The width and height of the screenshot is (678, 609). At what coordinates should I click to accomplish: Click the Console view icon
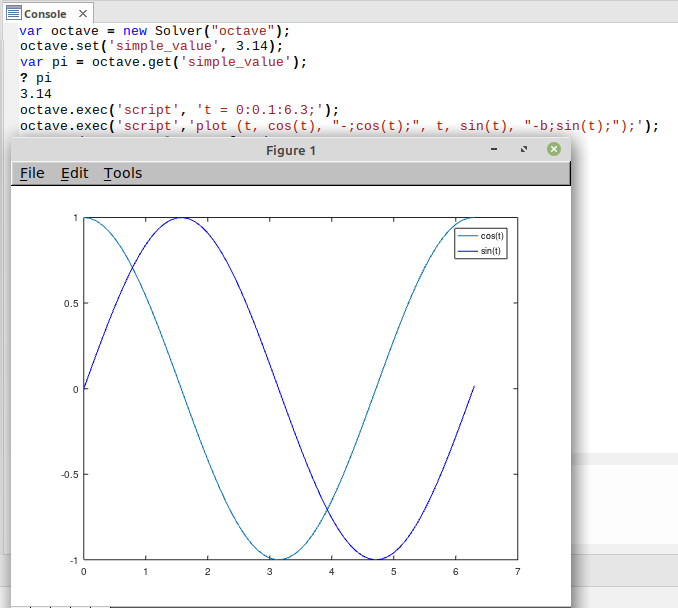pyautogui.click(x=13, y=13)
